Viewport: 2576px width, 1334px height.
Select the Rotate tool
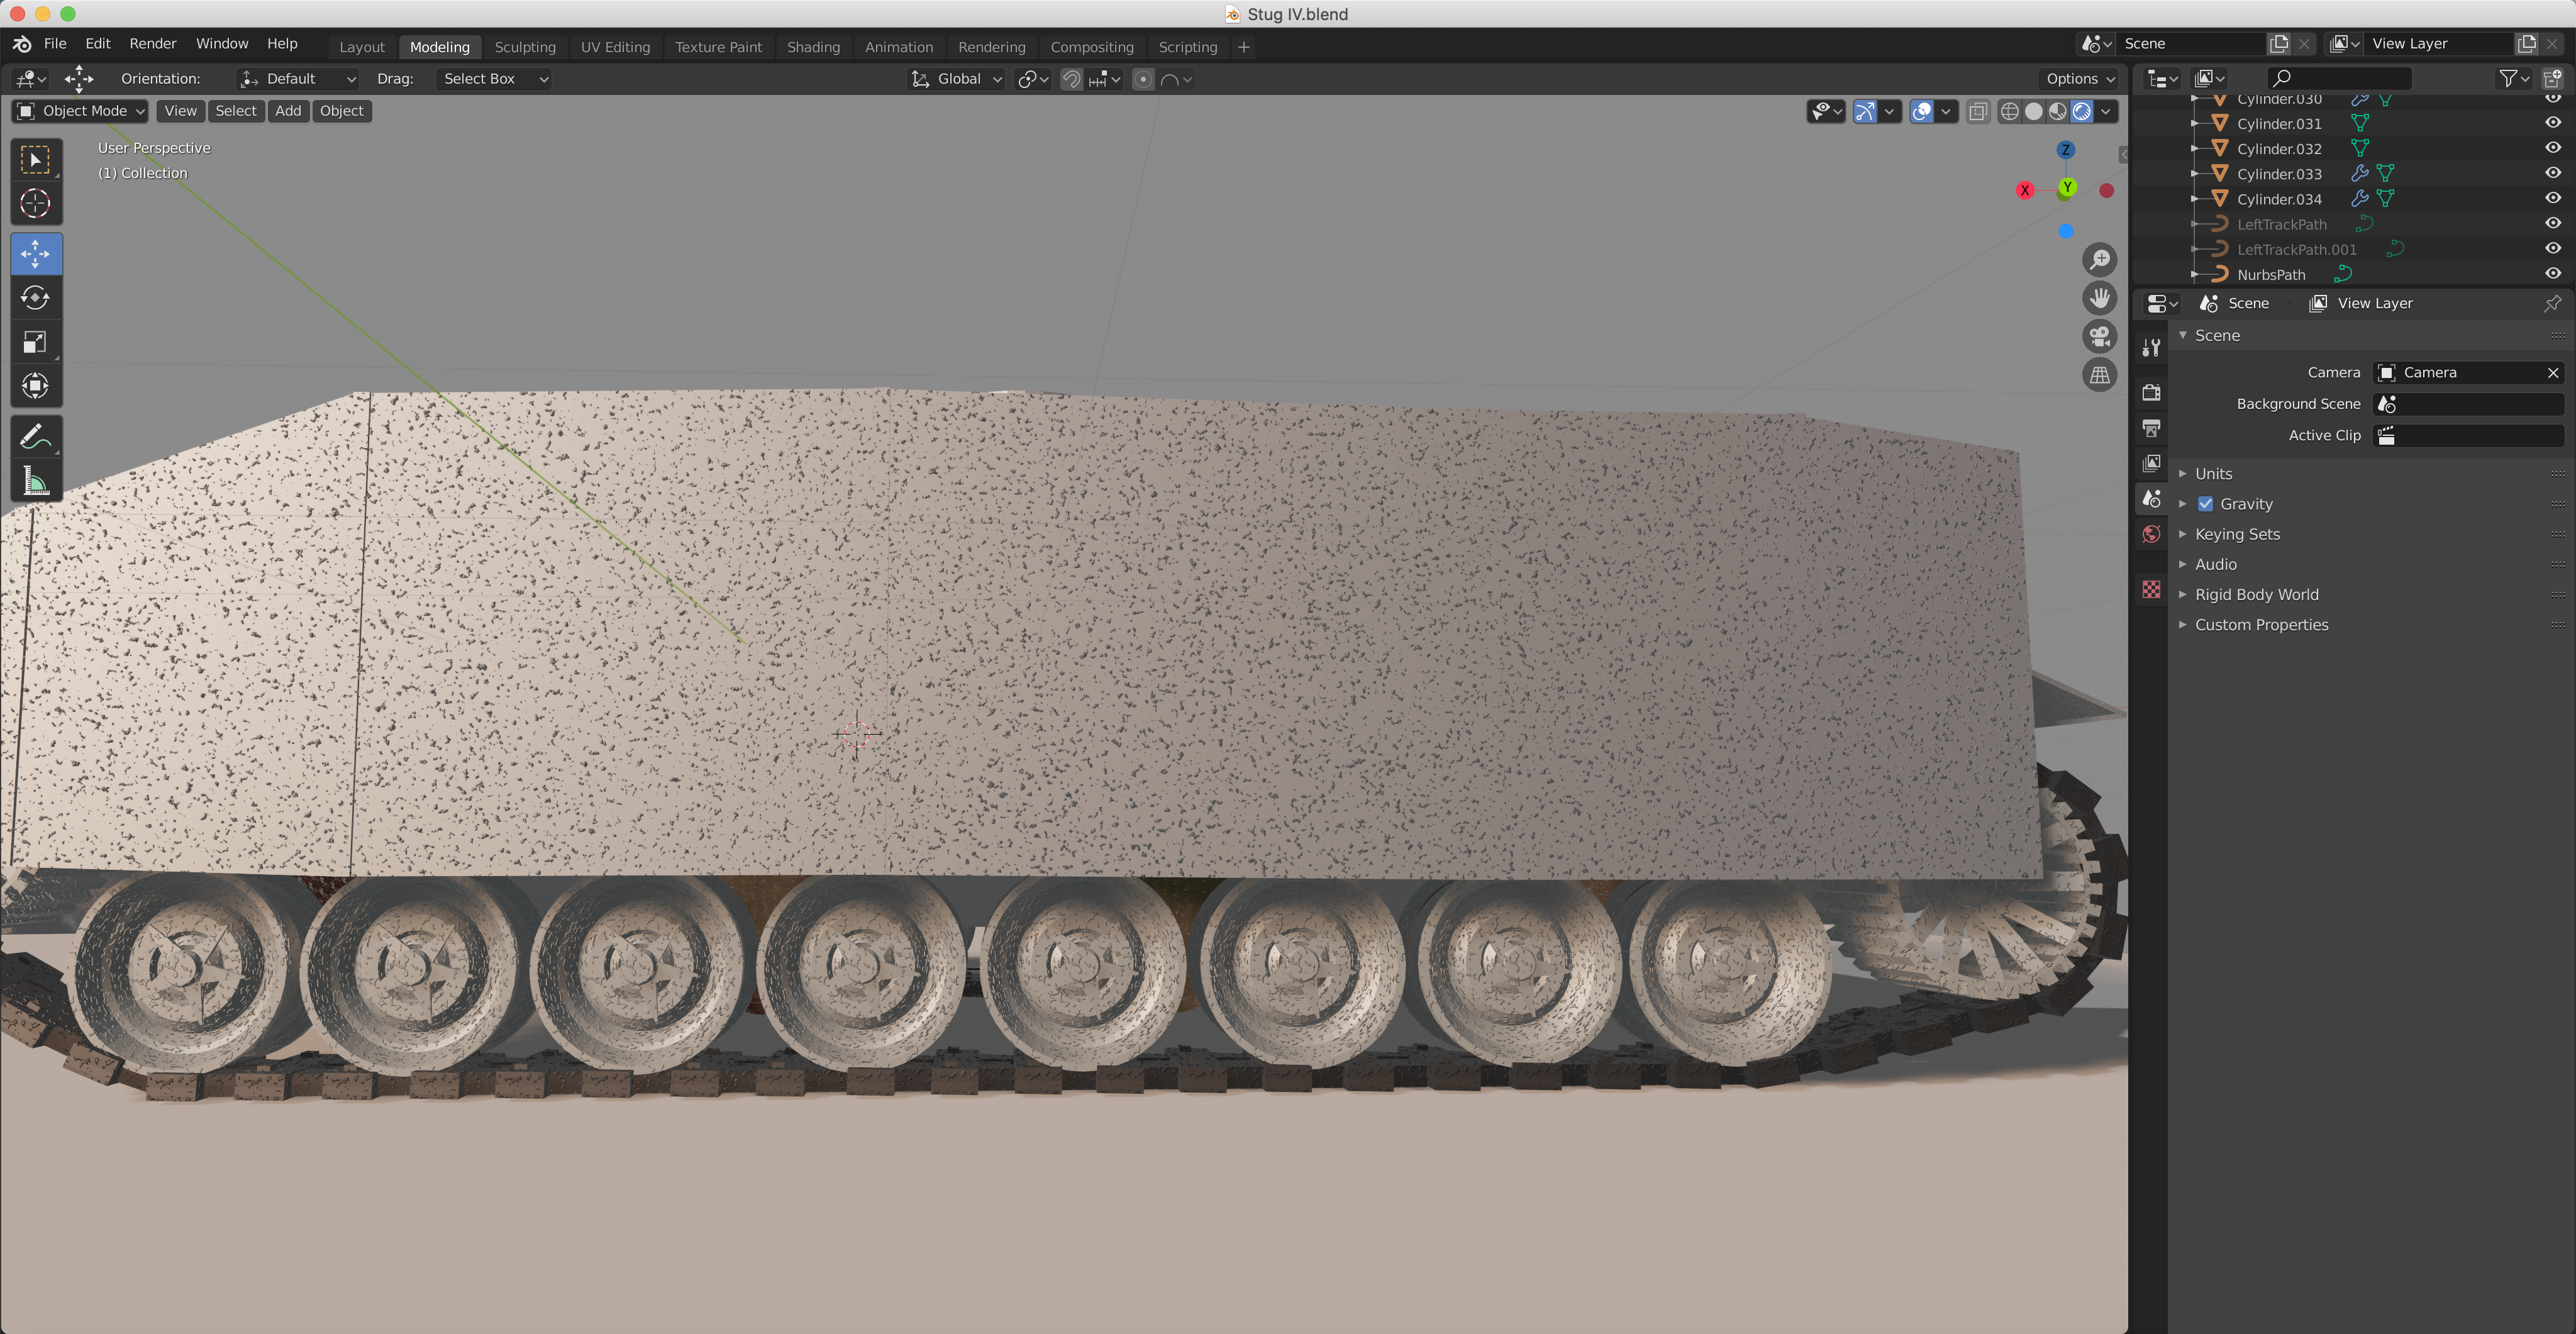coord(36,297)
